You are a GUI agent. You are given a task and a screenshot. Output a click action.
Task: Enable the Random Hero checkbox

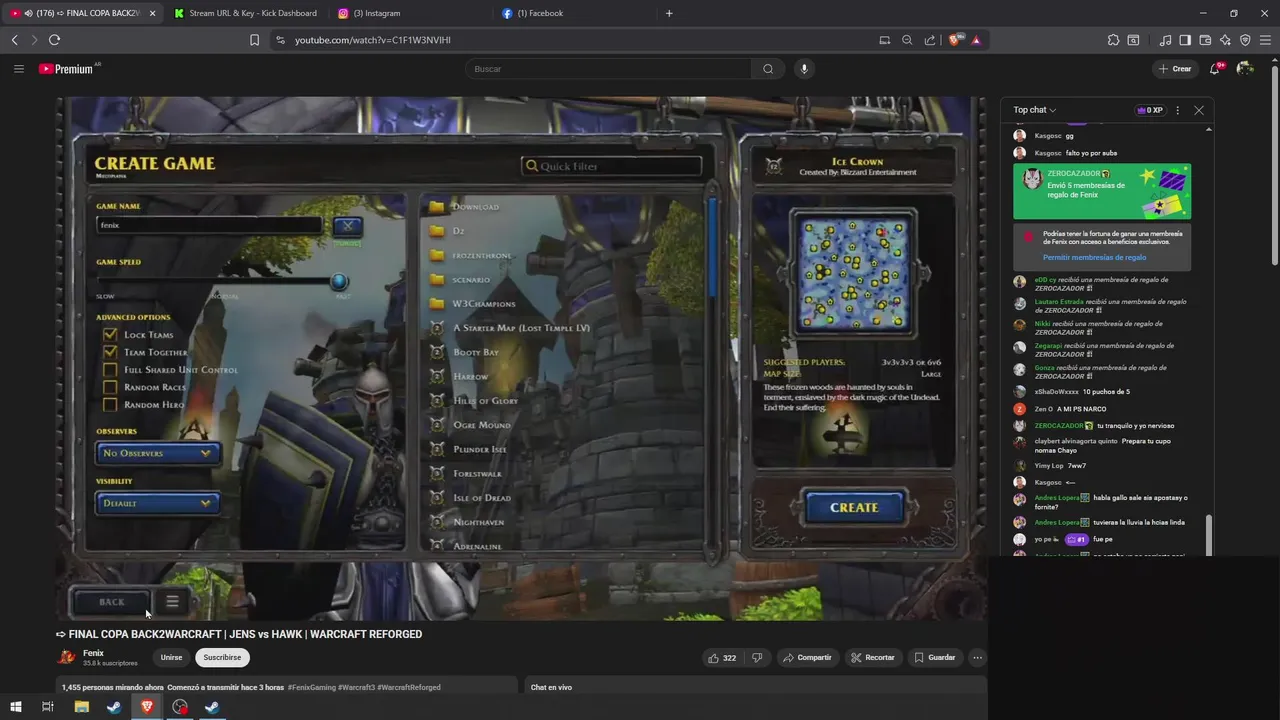click(110, 405)
